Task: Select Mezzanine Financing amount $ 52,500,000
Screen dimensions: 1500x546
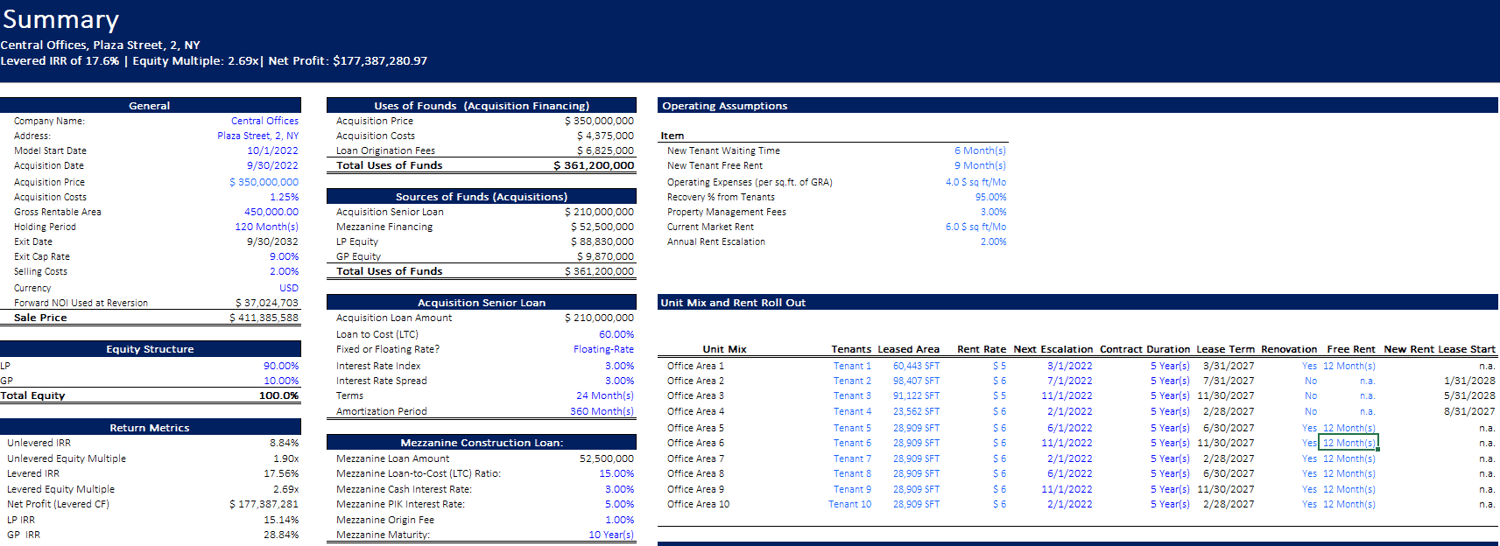Action: (x=602, y=227)
